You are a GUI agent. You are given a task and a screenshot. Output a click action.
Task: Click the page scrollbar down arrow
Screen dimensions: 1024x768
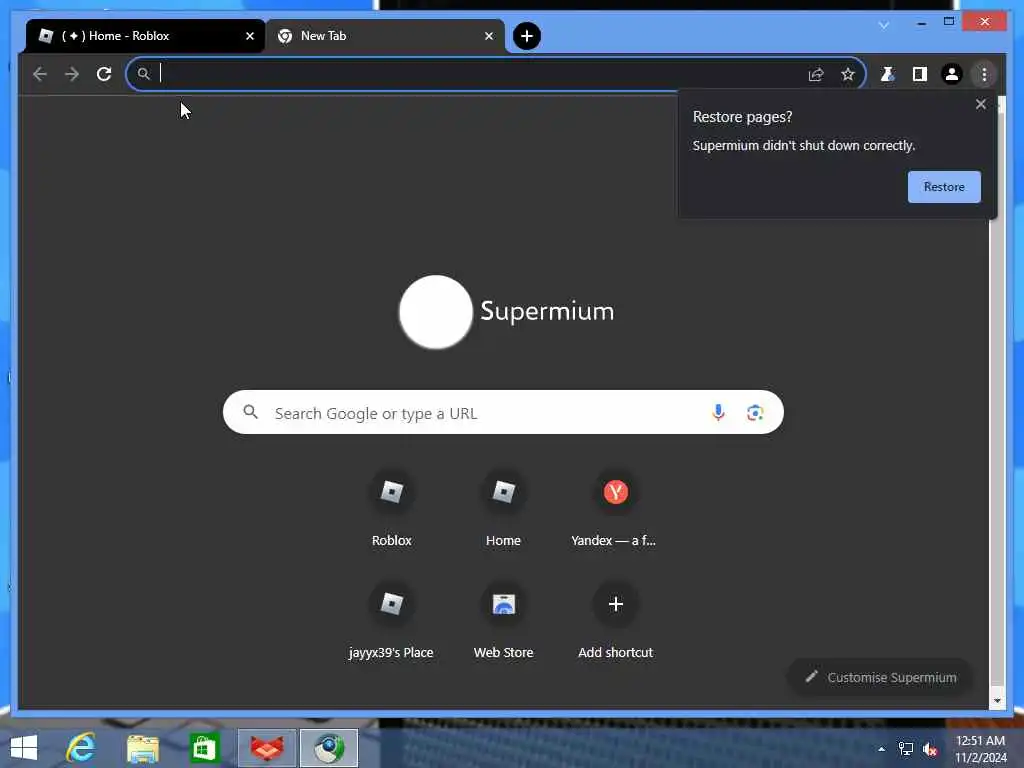coord(997,701)
